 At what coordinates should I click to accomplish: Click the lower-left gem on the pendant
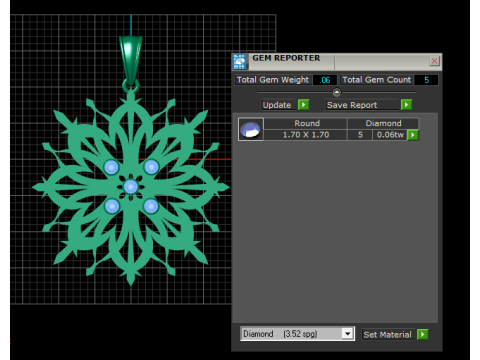coord(112,206)
